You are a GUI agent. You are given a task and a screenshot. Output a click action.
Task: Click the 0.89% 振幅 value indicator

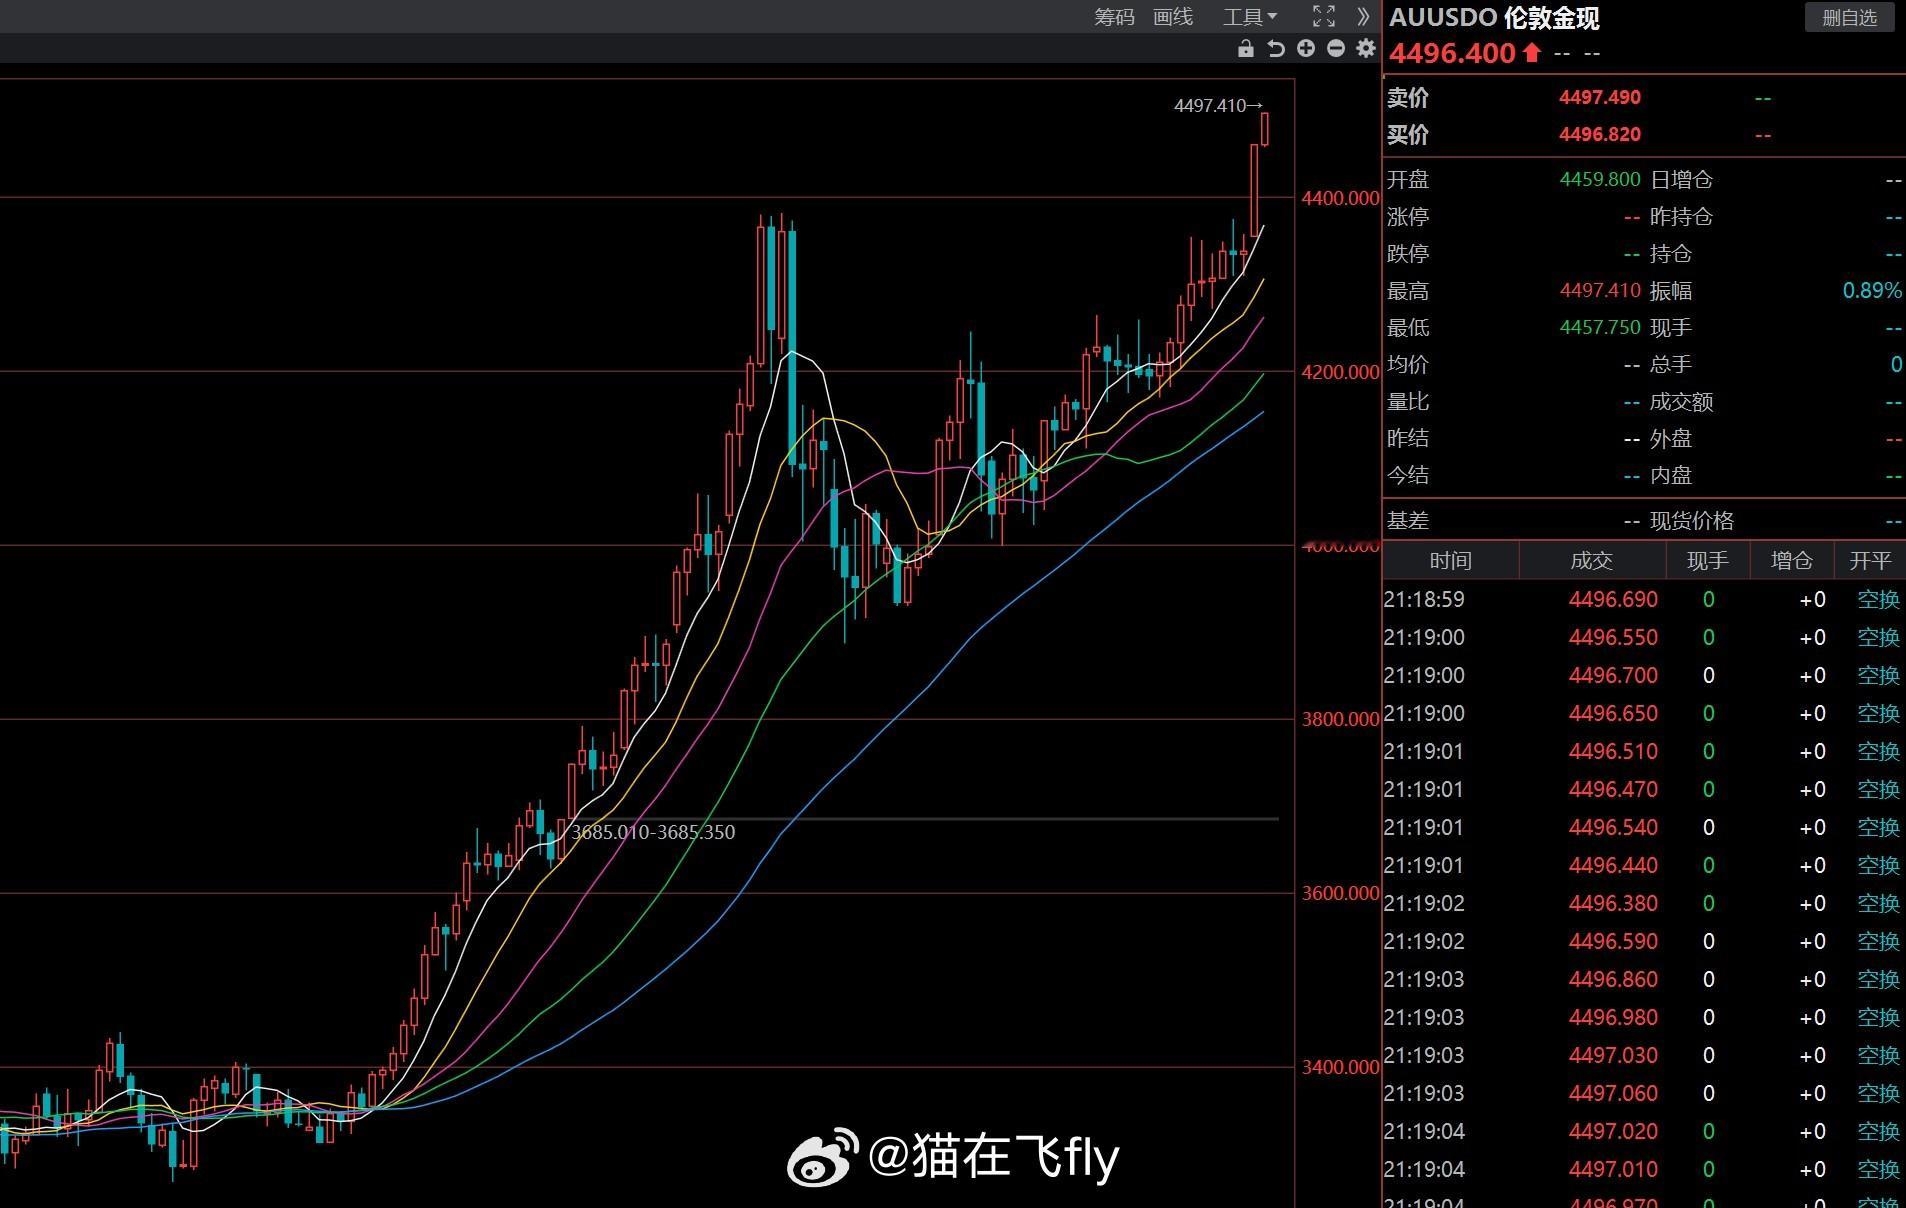[1871, 290]
